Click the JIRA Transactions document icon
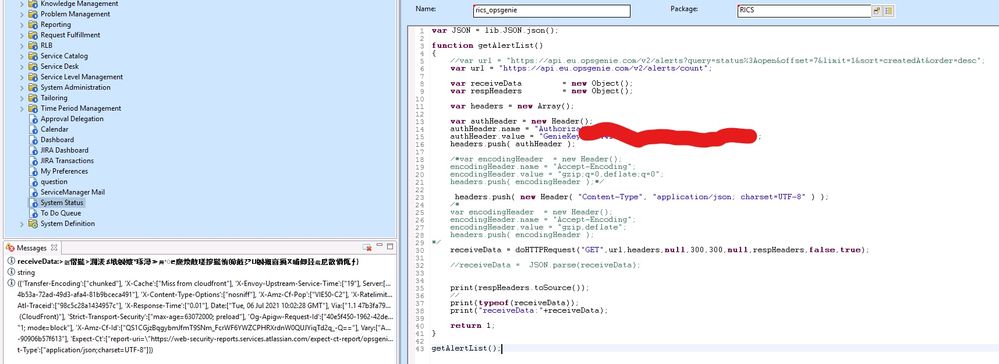The image size is (999, 364). pos(34,161)
